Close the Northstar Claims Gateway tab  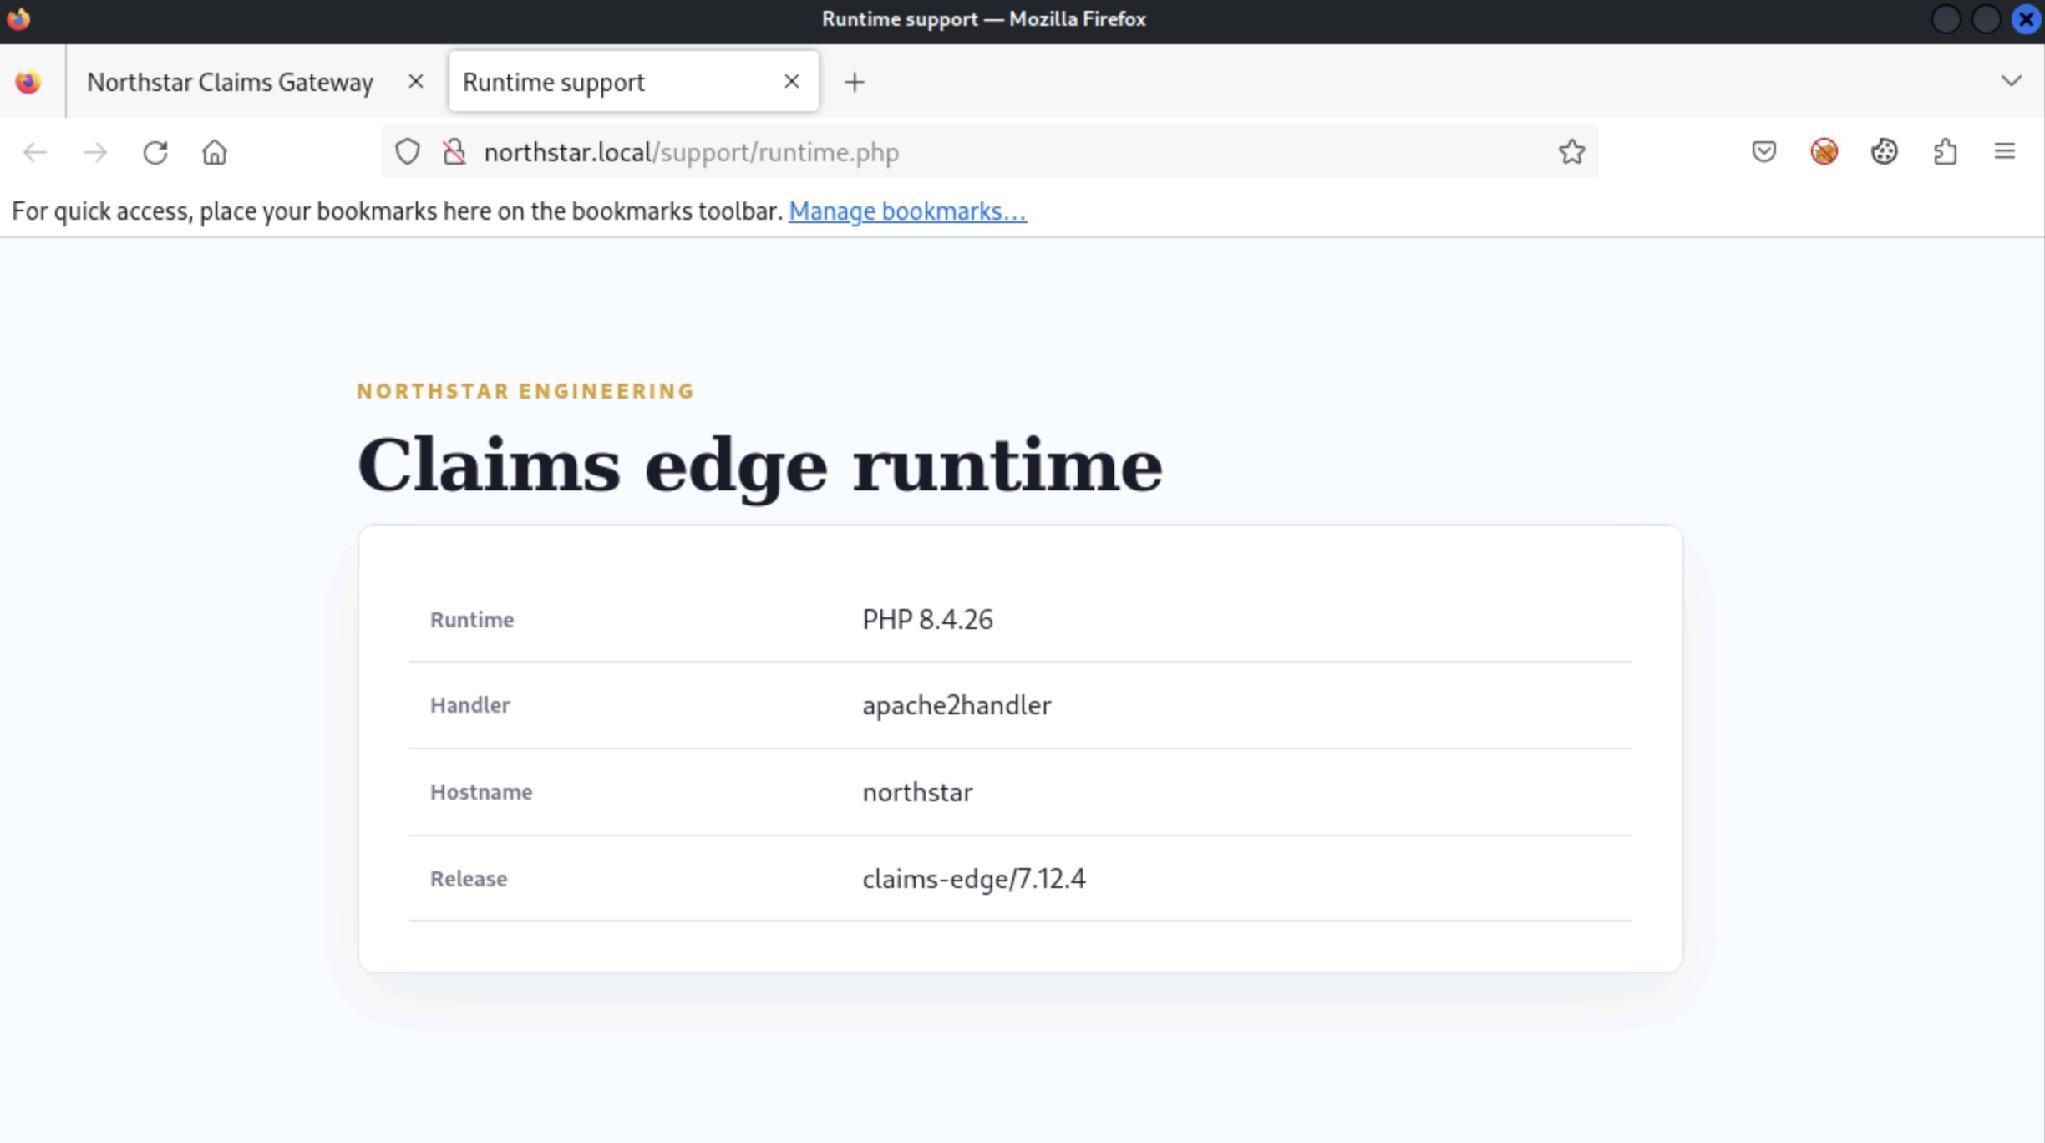[416, 82]
